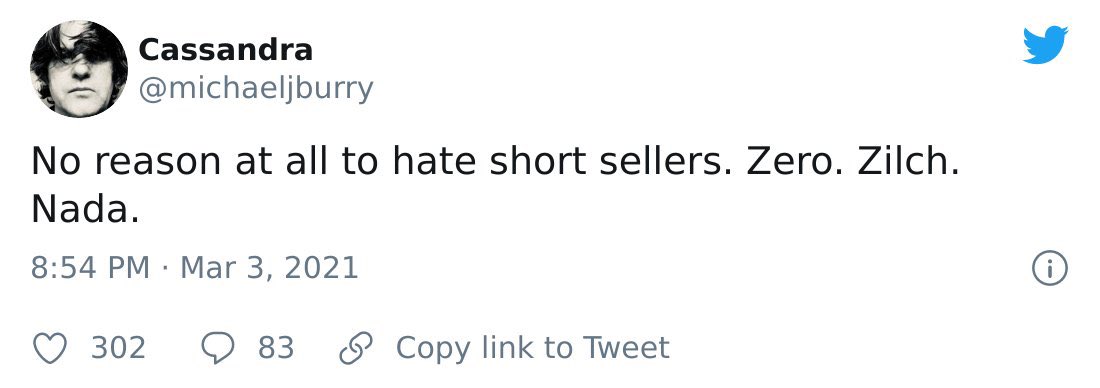Open the @michaeljburry handle

255,90
